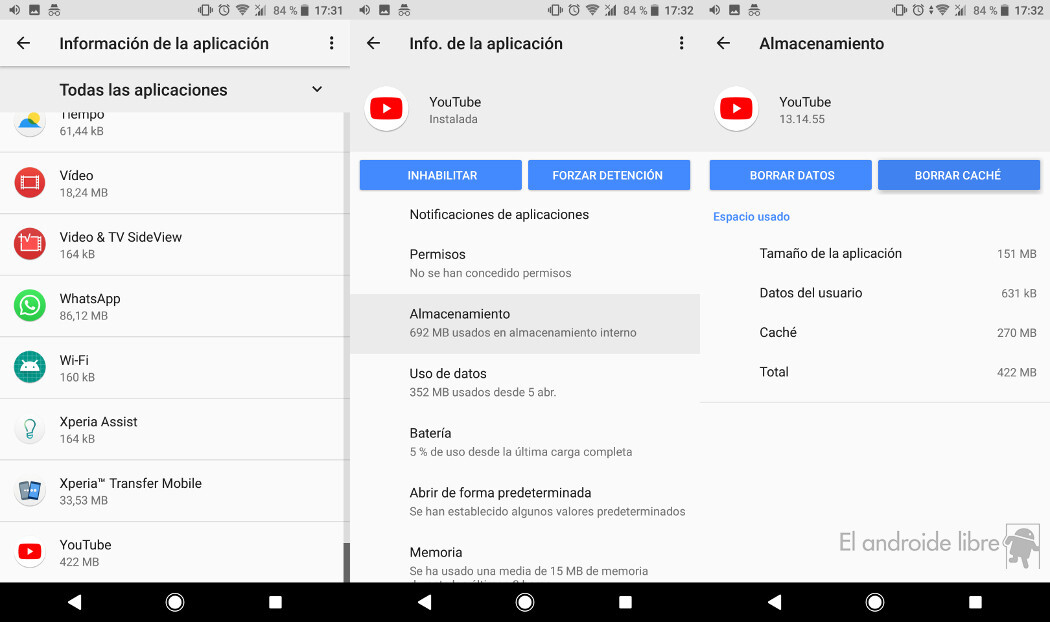Open the Almacenamiento 692 MB item
The width and height of the screenshot is (1050, 622).
click(525, 323)
